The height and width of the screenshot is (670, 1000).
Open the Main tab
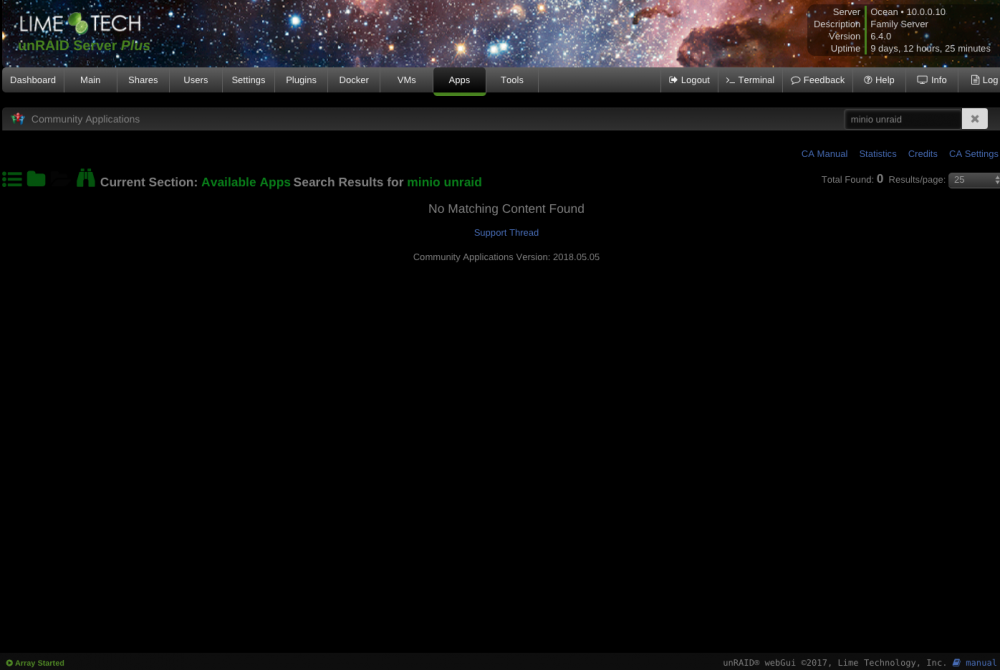[x=91, y=80]
